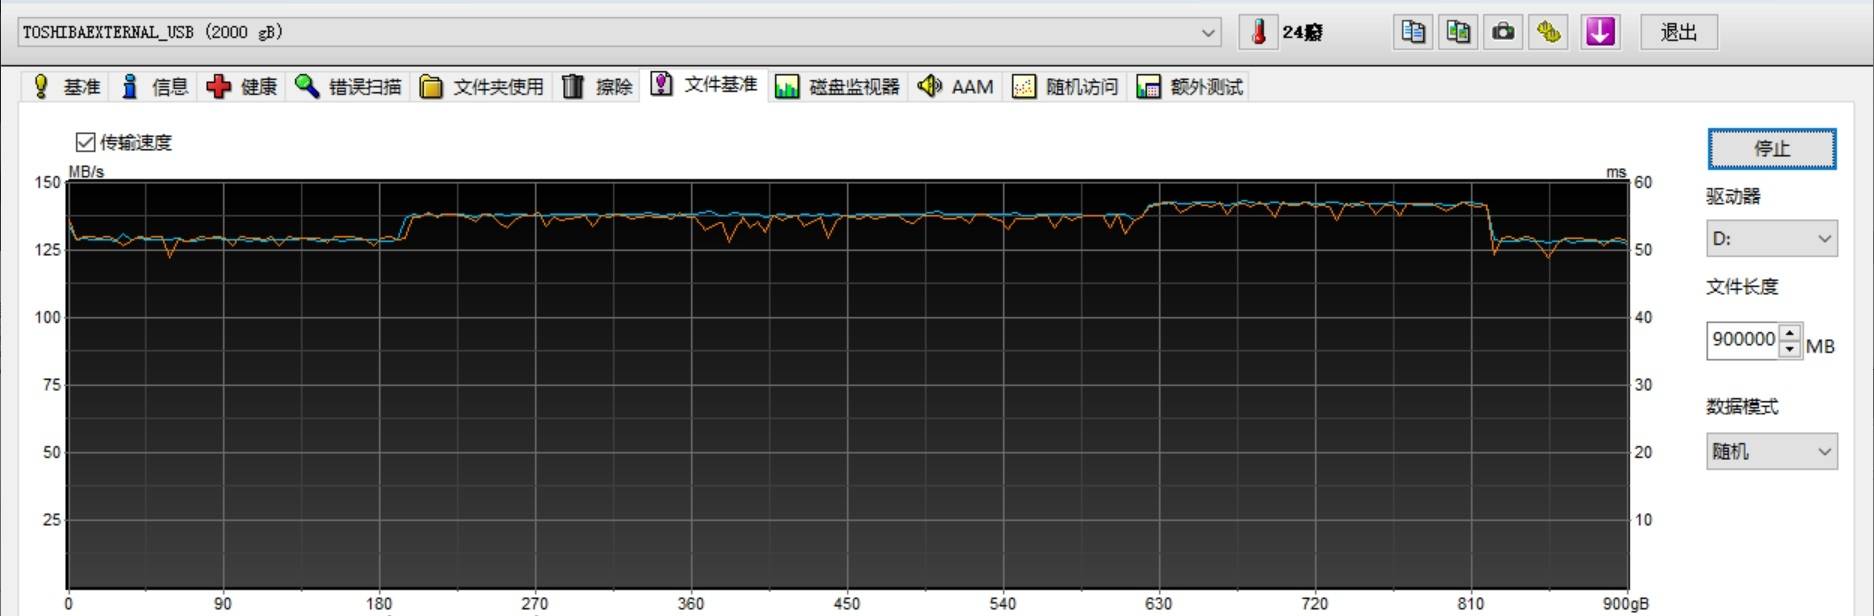Open the 健康 (Health) red cross tab

tap(241, 87)
